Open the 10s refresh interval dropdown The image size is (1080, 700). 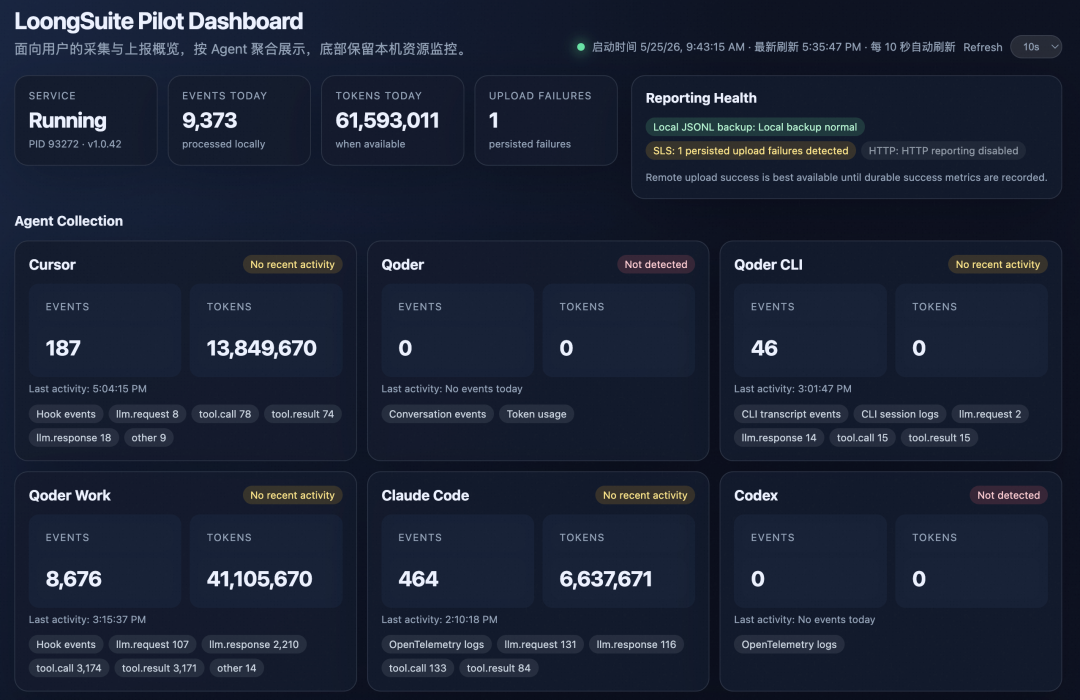(1035, 47)
